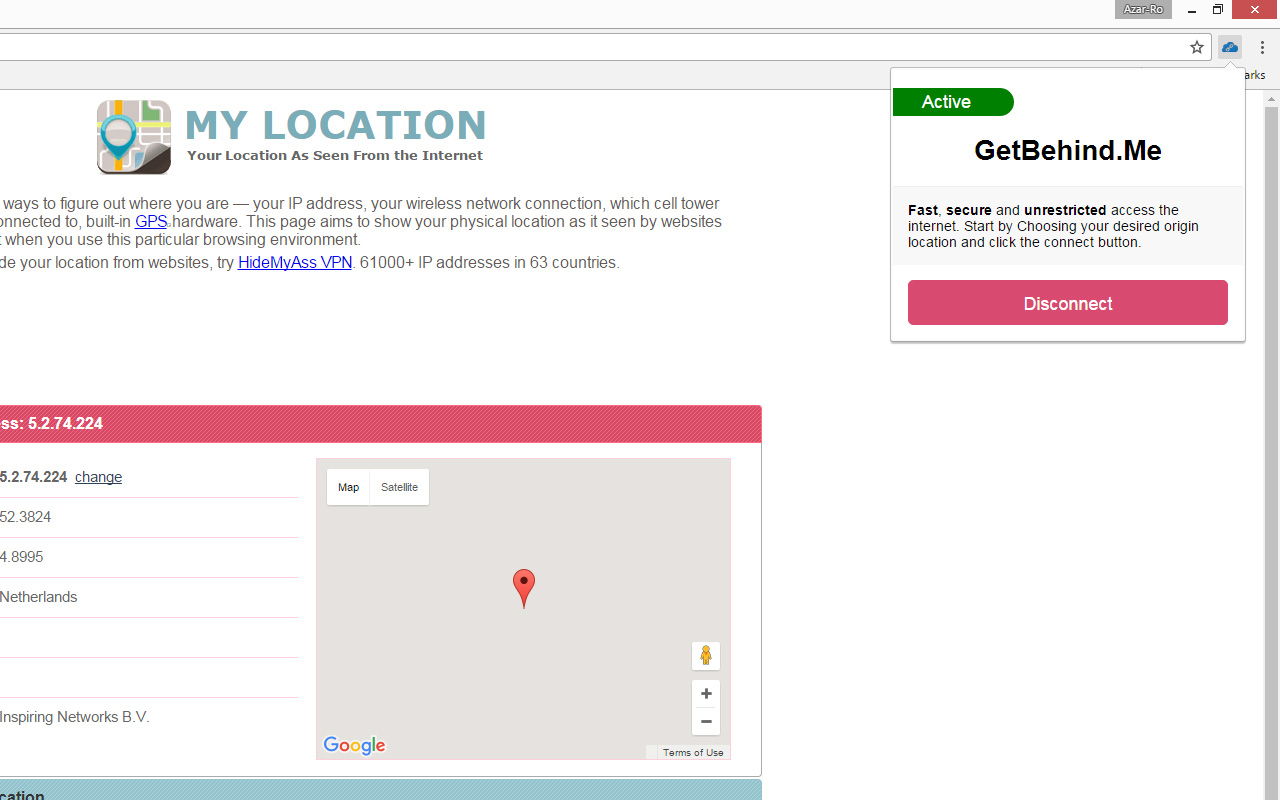Click the red map pin marker

click(524, 588)
